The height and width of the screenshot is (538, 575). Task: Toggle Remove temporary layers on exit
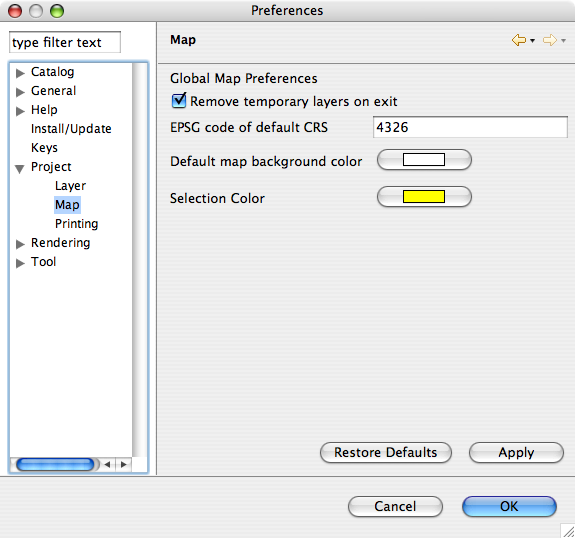(179, 101)
